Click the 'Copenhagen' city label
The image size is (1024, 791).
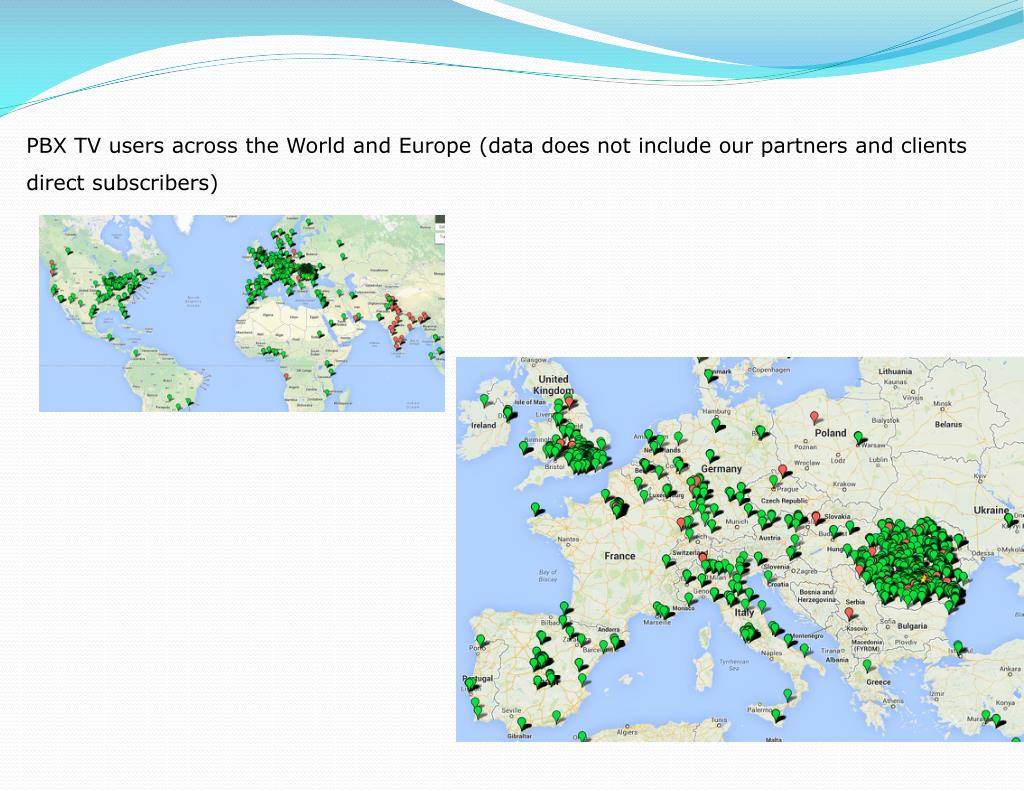[770, 370]
